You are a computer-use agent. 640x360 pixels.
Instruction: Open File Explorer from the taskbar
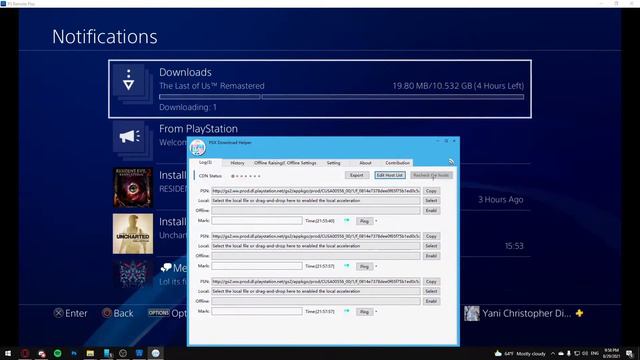[90, 353]
